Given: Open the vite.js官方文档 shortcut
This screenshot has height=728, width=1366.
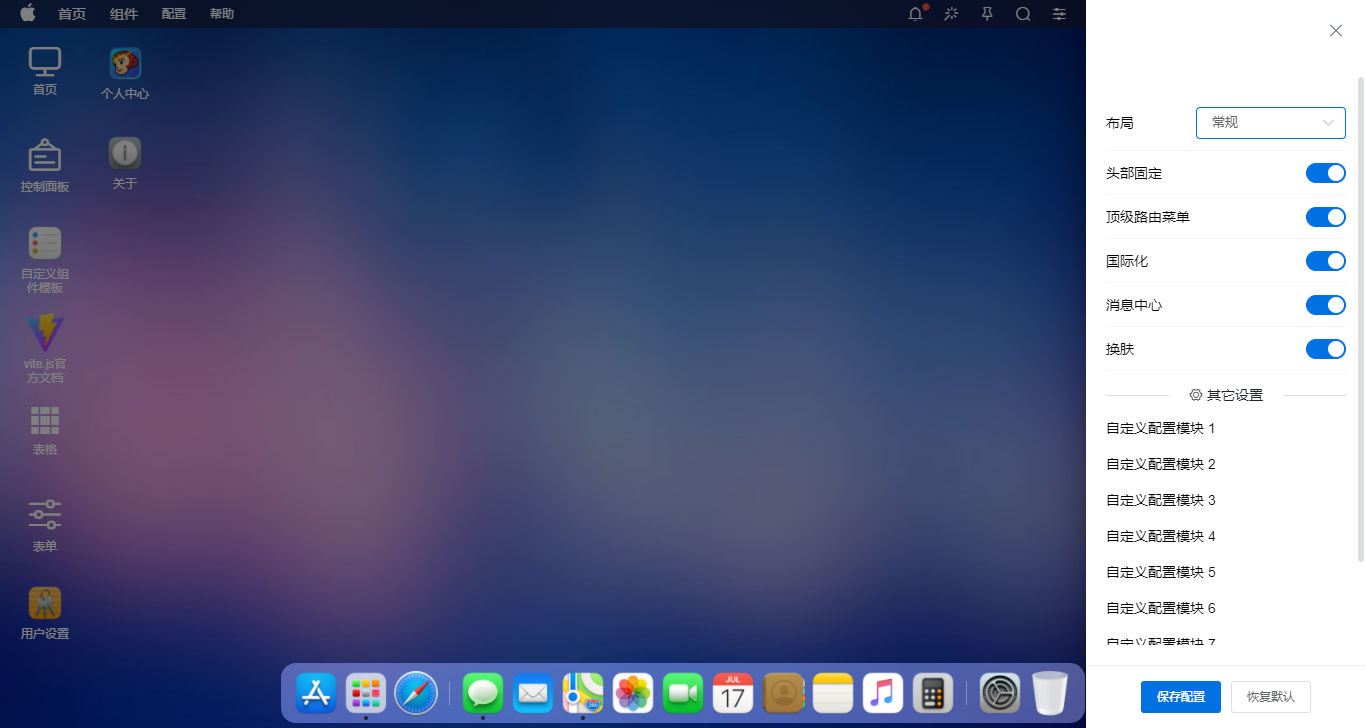Looking at the screenshot, I should (44, 340).
